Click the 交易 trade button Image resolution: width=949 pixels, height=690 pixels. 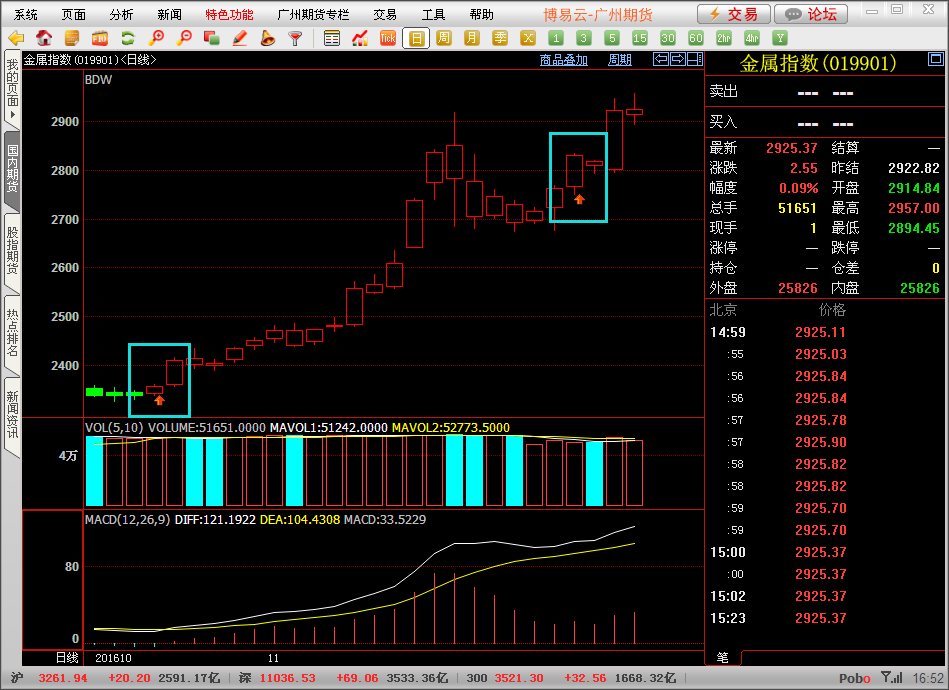[734, 14]
